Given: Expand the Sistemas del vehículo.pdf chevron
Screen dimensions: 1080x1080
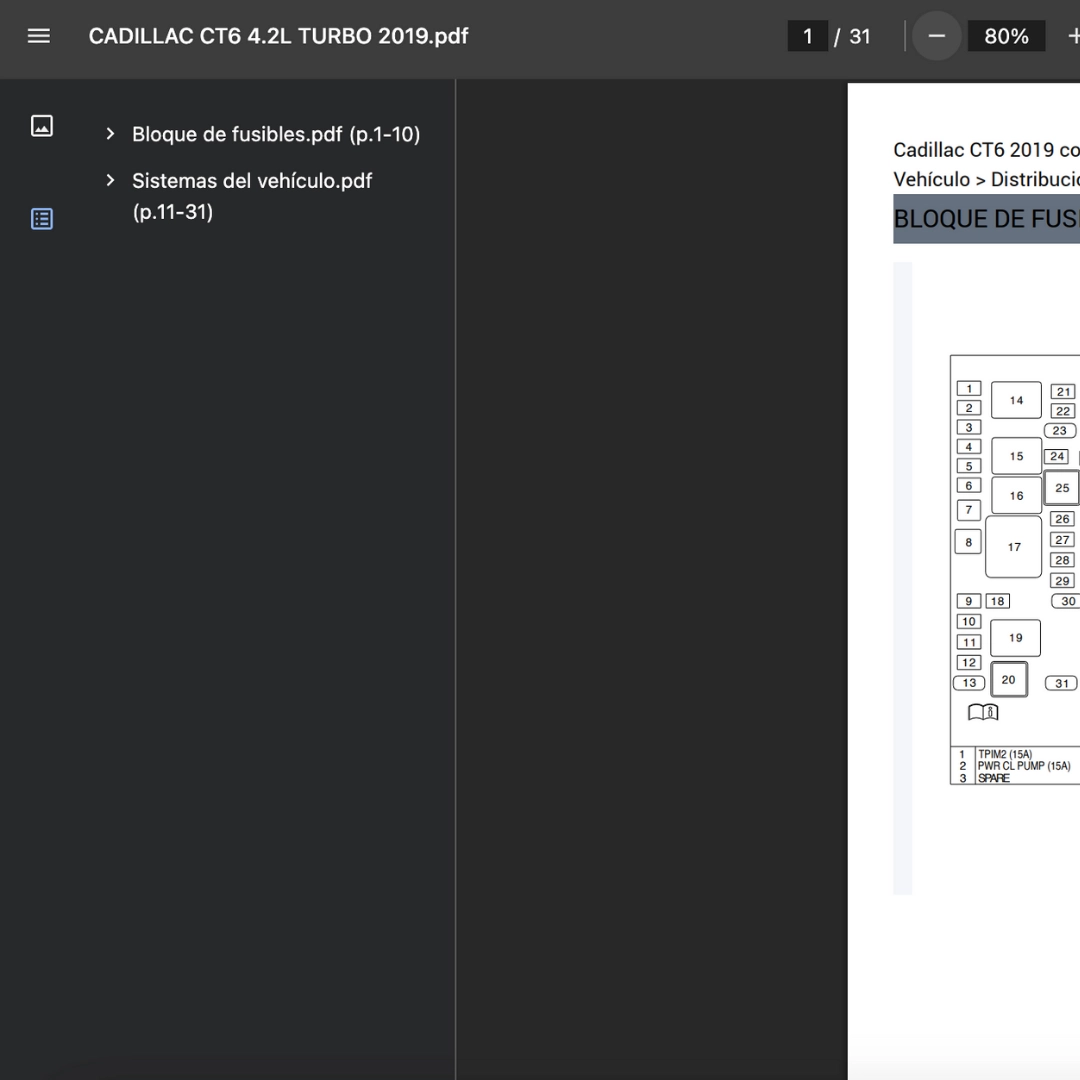Looking at the screenshot, I should 110,180.
